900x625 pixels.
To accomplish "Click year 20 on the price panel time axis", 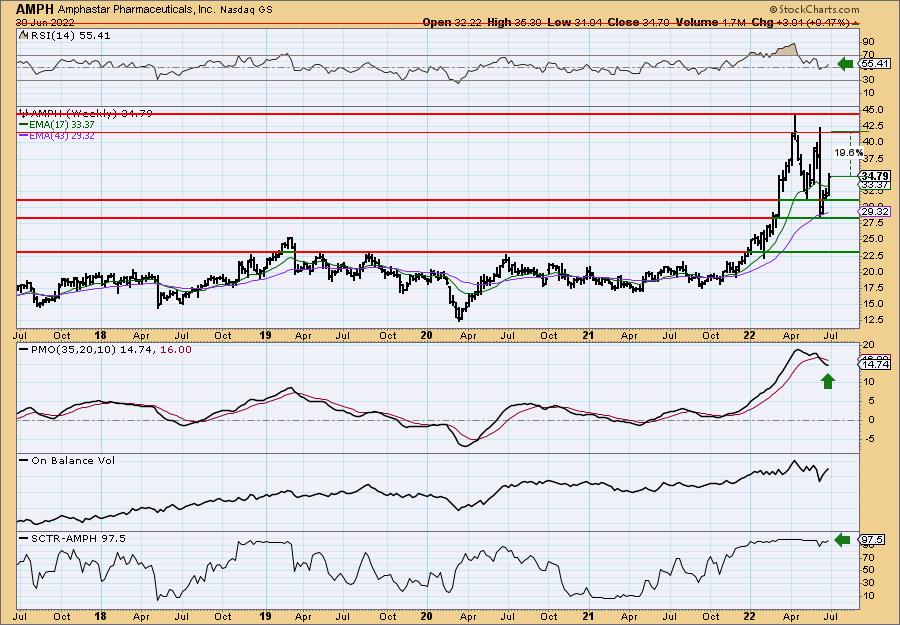I will (x=426, y=335).
